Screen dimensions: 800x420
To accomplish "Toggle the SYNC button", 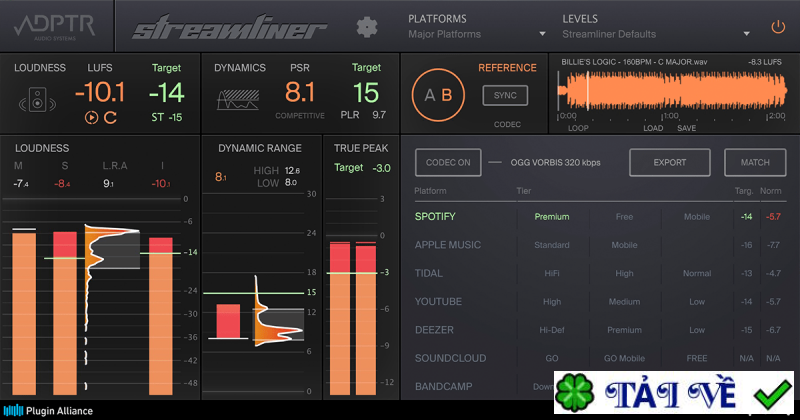I will click(x=505, y=95).
